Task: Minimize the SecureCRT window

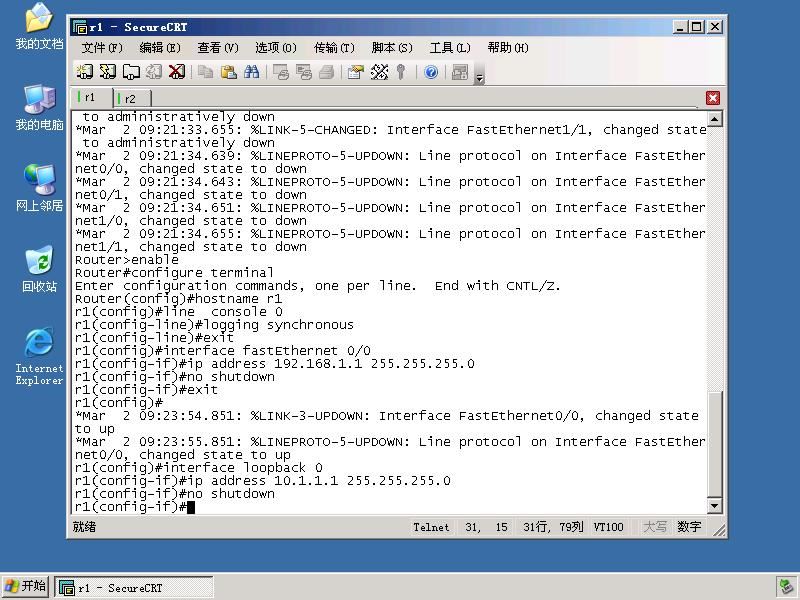Action: coord(679,27)
